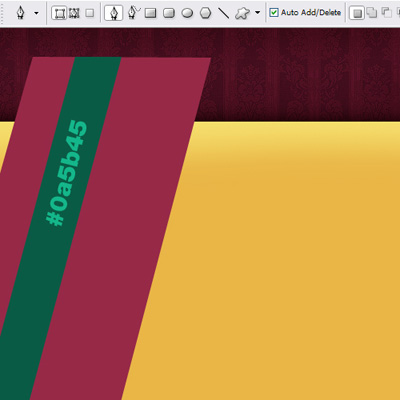Uncheck the Auto Add/Delete checkbox
Screen dimensions: 400x400
274,13
